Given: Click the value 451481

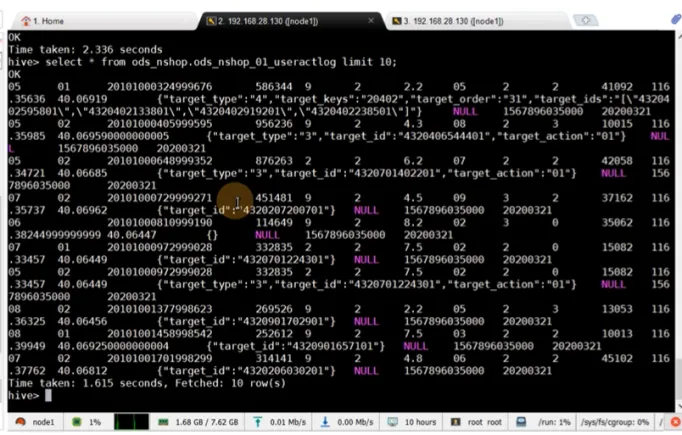Looking at the screenshot, I should [x=274, y=198].
